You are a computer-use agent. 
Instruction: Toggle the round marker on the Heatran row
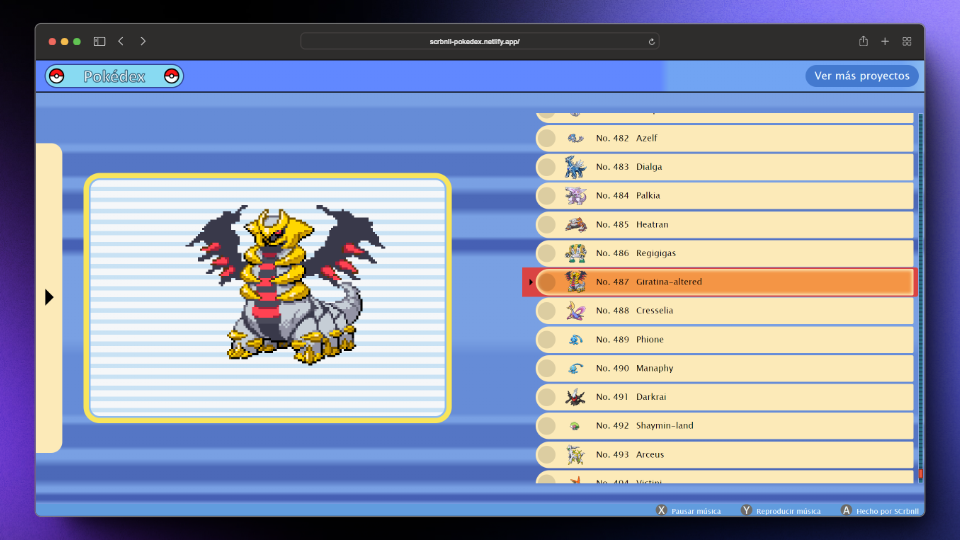pyautogui.click(x=547, y=225)
